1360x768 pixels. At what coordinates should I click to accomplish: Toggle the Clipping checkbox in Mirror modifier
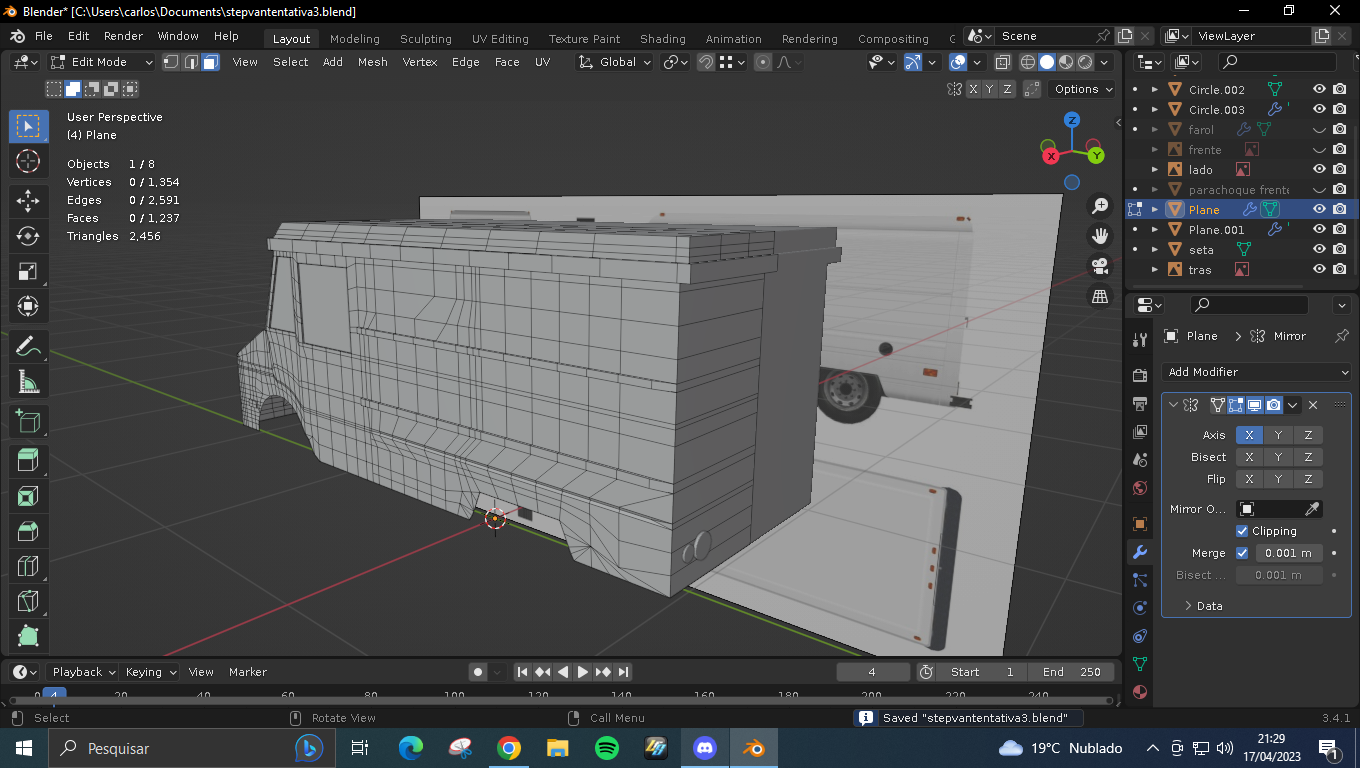pos(1242,531)
